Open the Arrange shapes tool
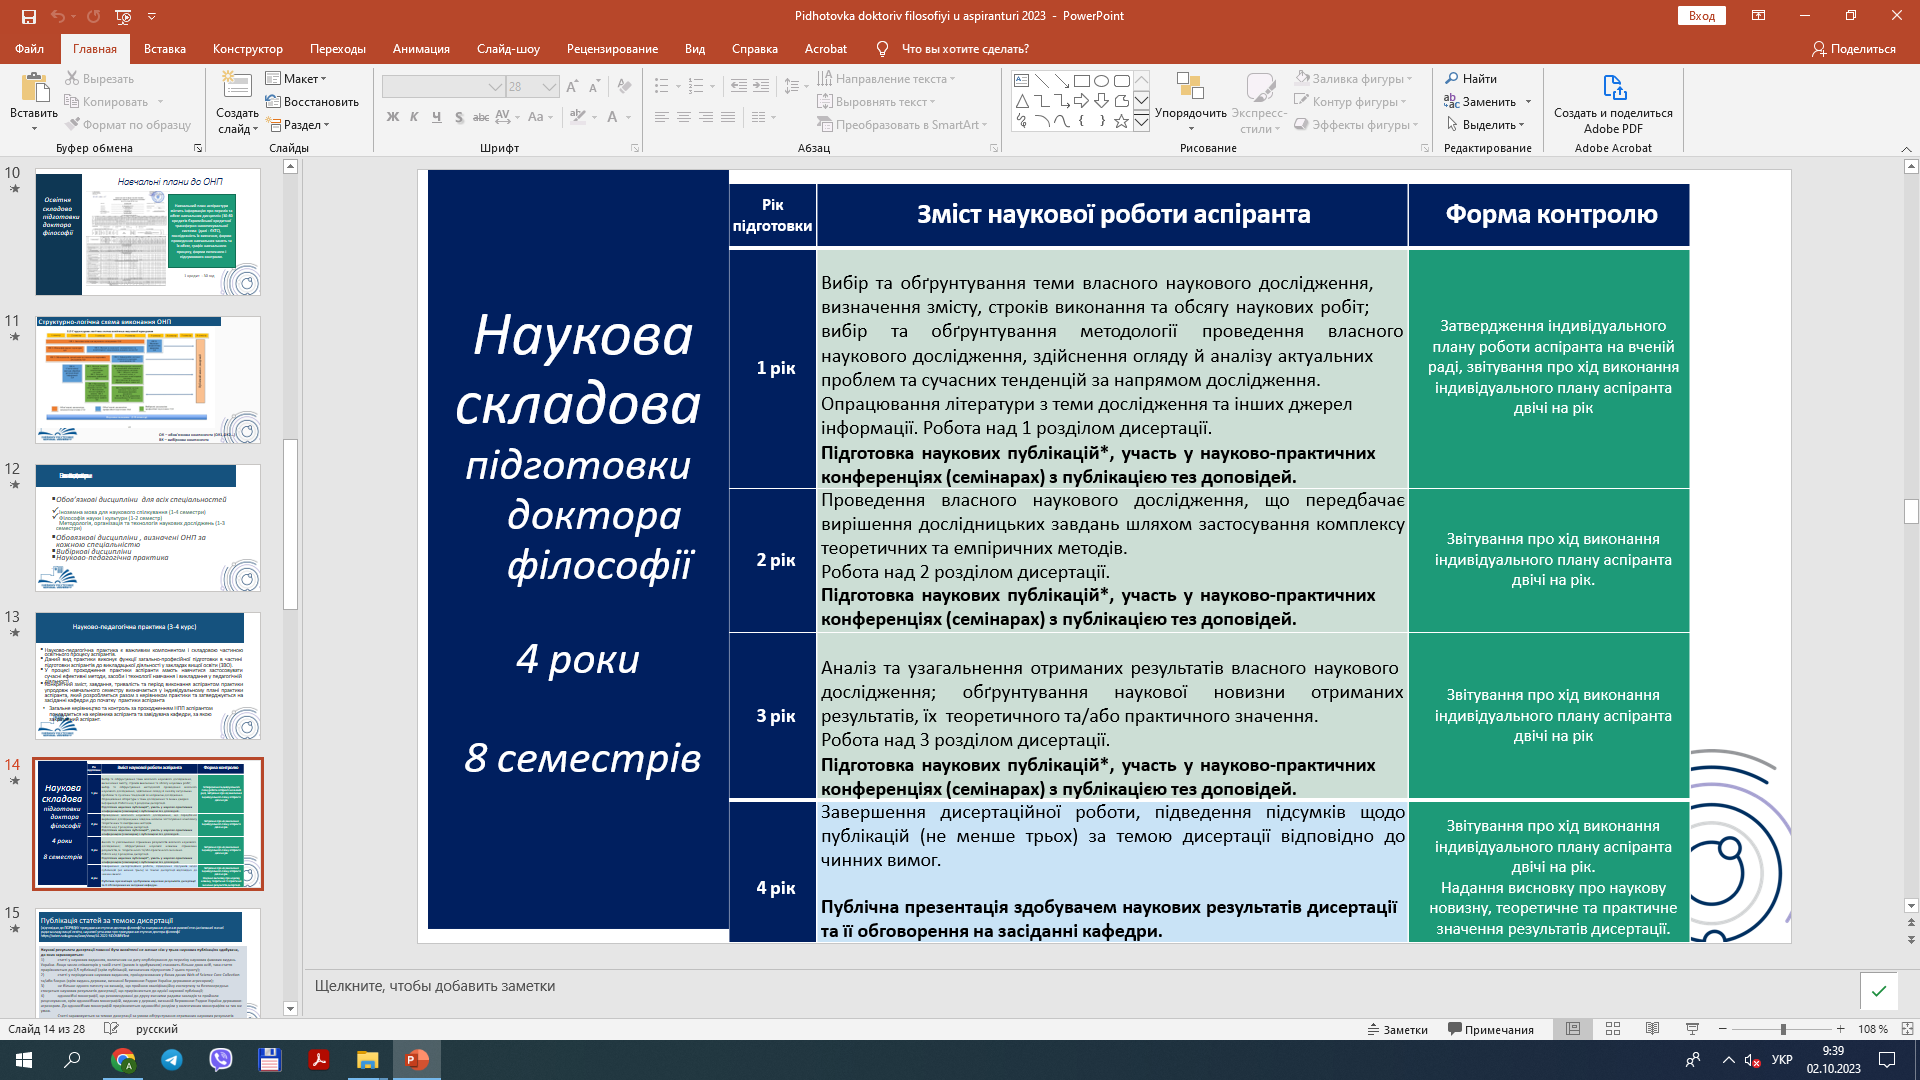1920x1080 pixels. (1190, 100)
